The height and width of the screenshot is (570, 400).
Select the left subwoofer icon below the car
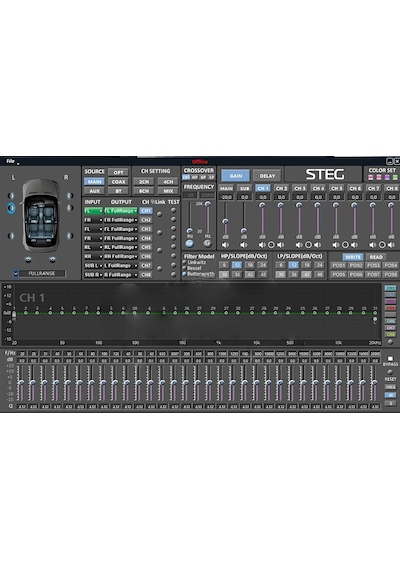tap(28, 260)
